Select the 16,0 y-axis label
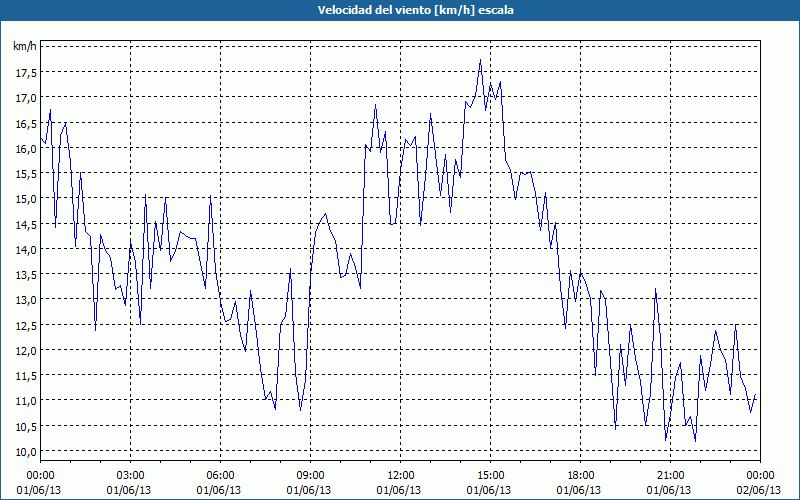The height and width of the screenshot is (500, 800). tap(26, 148)
